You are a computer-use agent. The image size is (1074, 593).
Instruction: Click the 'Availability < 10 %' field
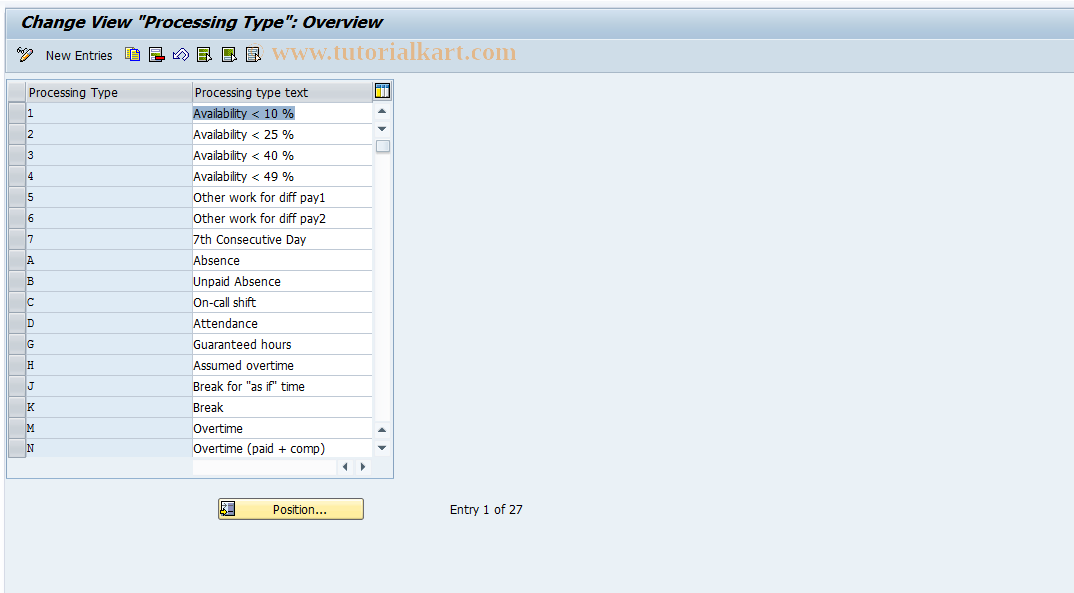coord(282,114)
